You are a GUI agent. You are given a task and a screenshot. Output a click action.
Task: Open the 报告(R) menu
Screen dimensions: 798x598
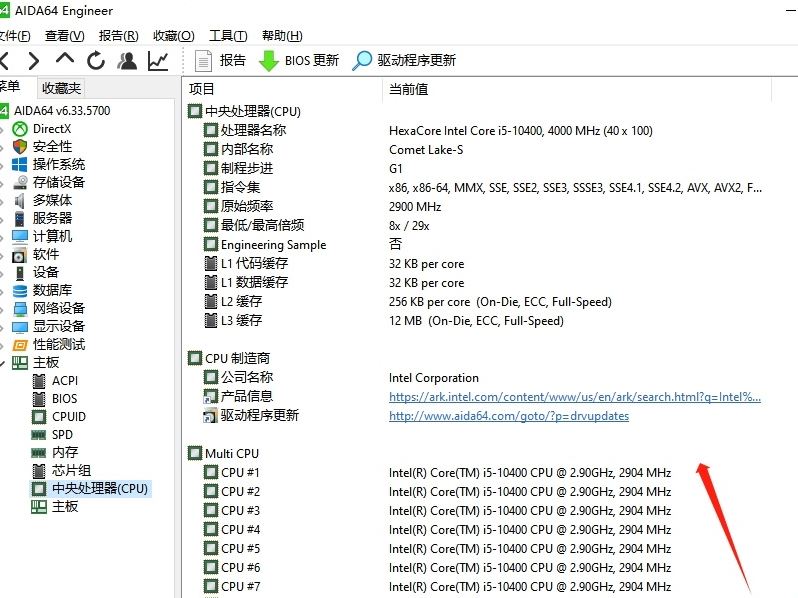point(119,36)
